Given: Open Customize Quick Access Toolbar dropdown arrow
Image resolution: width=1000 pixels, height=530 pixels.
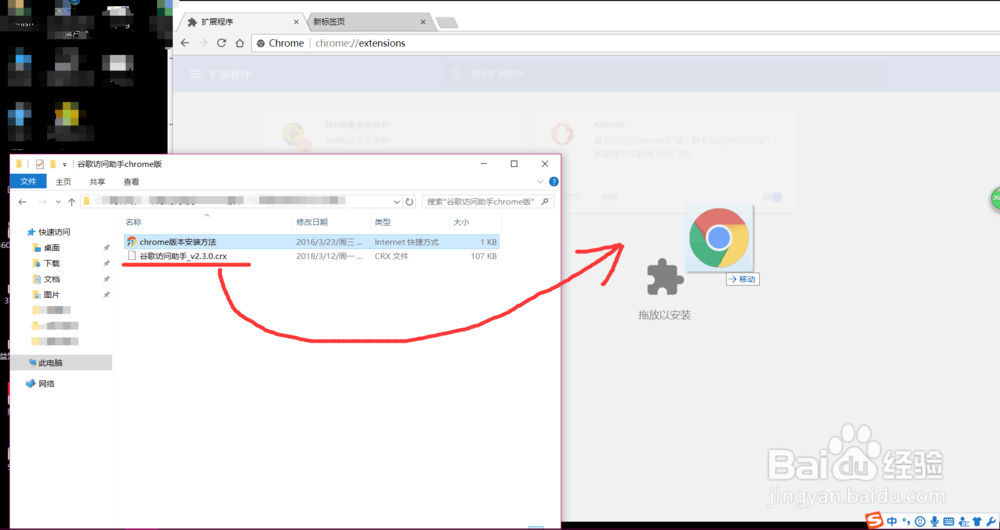Looking at the screenshot, I should 64,165.
